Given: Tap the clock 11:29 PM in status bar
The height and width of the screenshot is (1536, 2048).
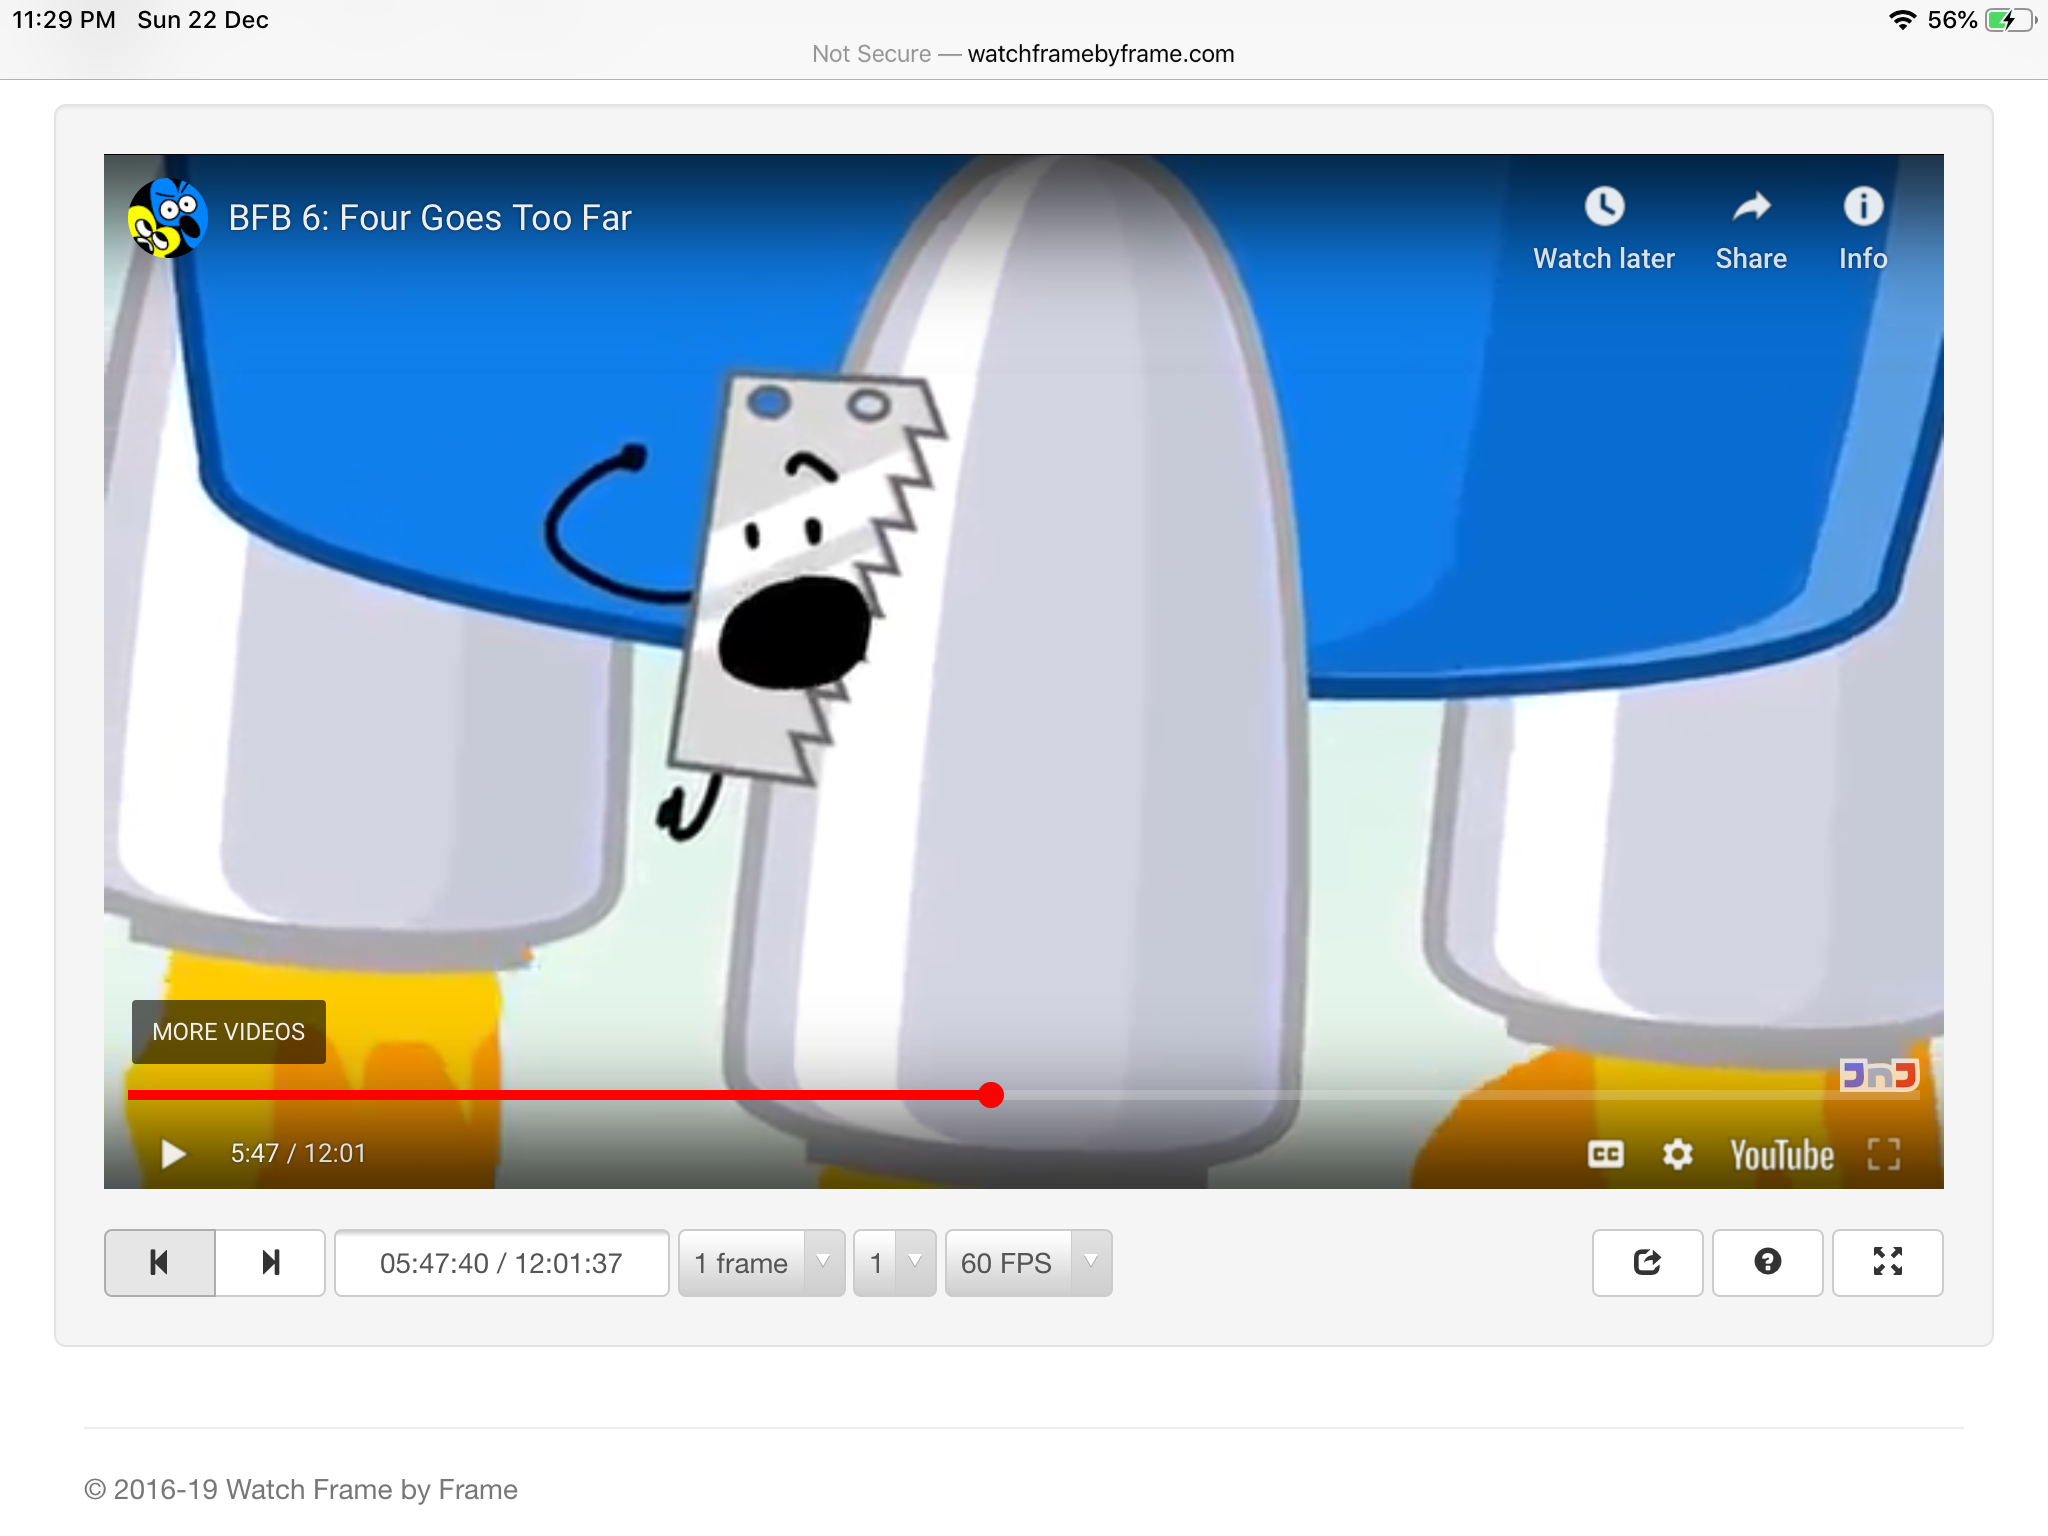Looking at the screenshot, I should coord(64,20).
